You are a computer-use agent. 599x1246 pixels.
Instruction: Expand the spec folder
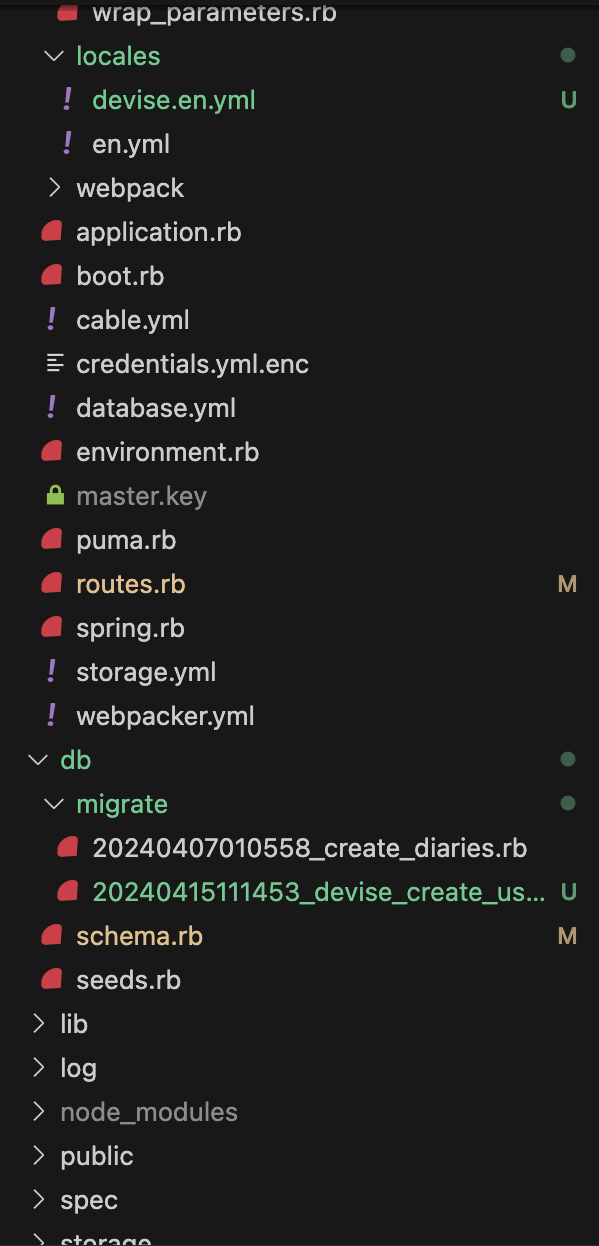[x=37, y=1199]
